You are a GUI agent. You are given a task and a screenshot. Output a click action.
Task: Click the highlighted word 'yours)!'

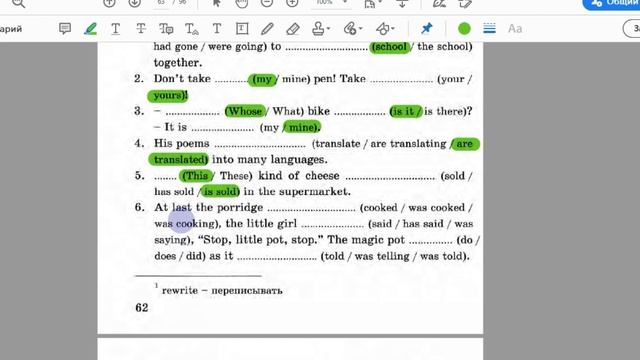pyautogui.click(x=168, y=96)
